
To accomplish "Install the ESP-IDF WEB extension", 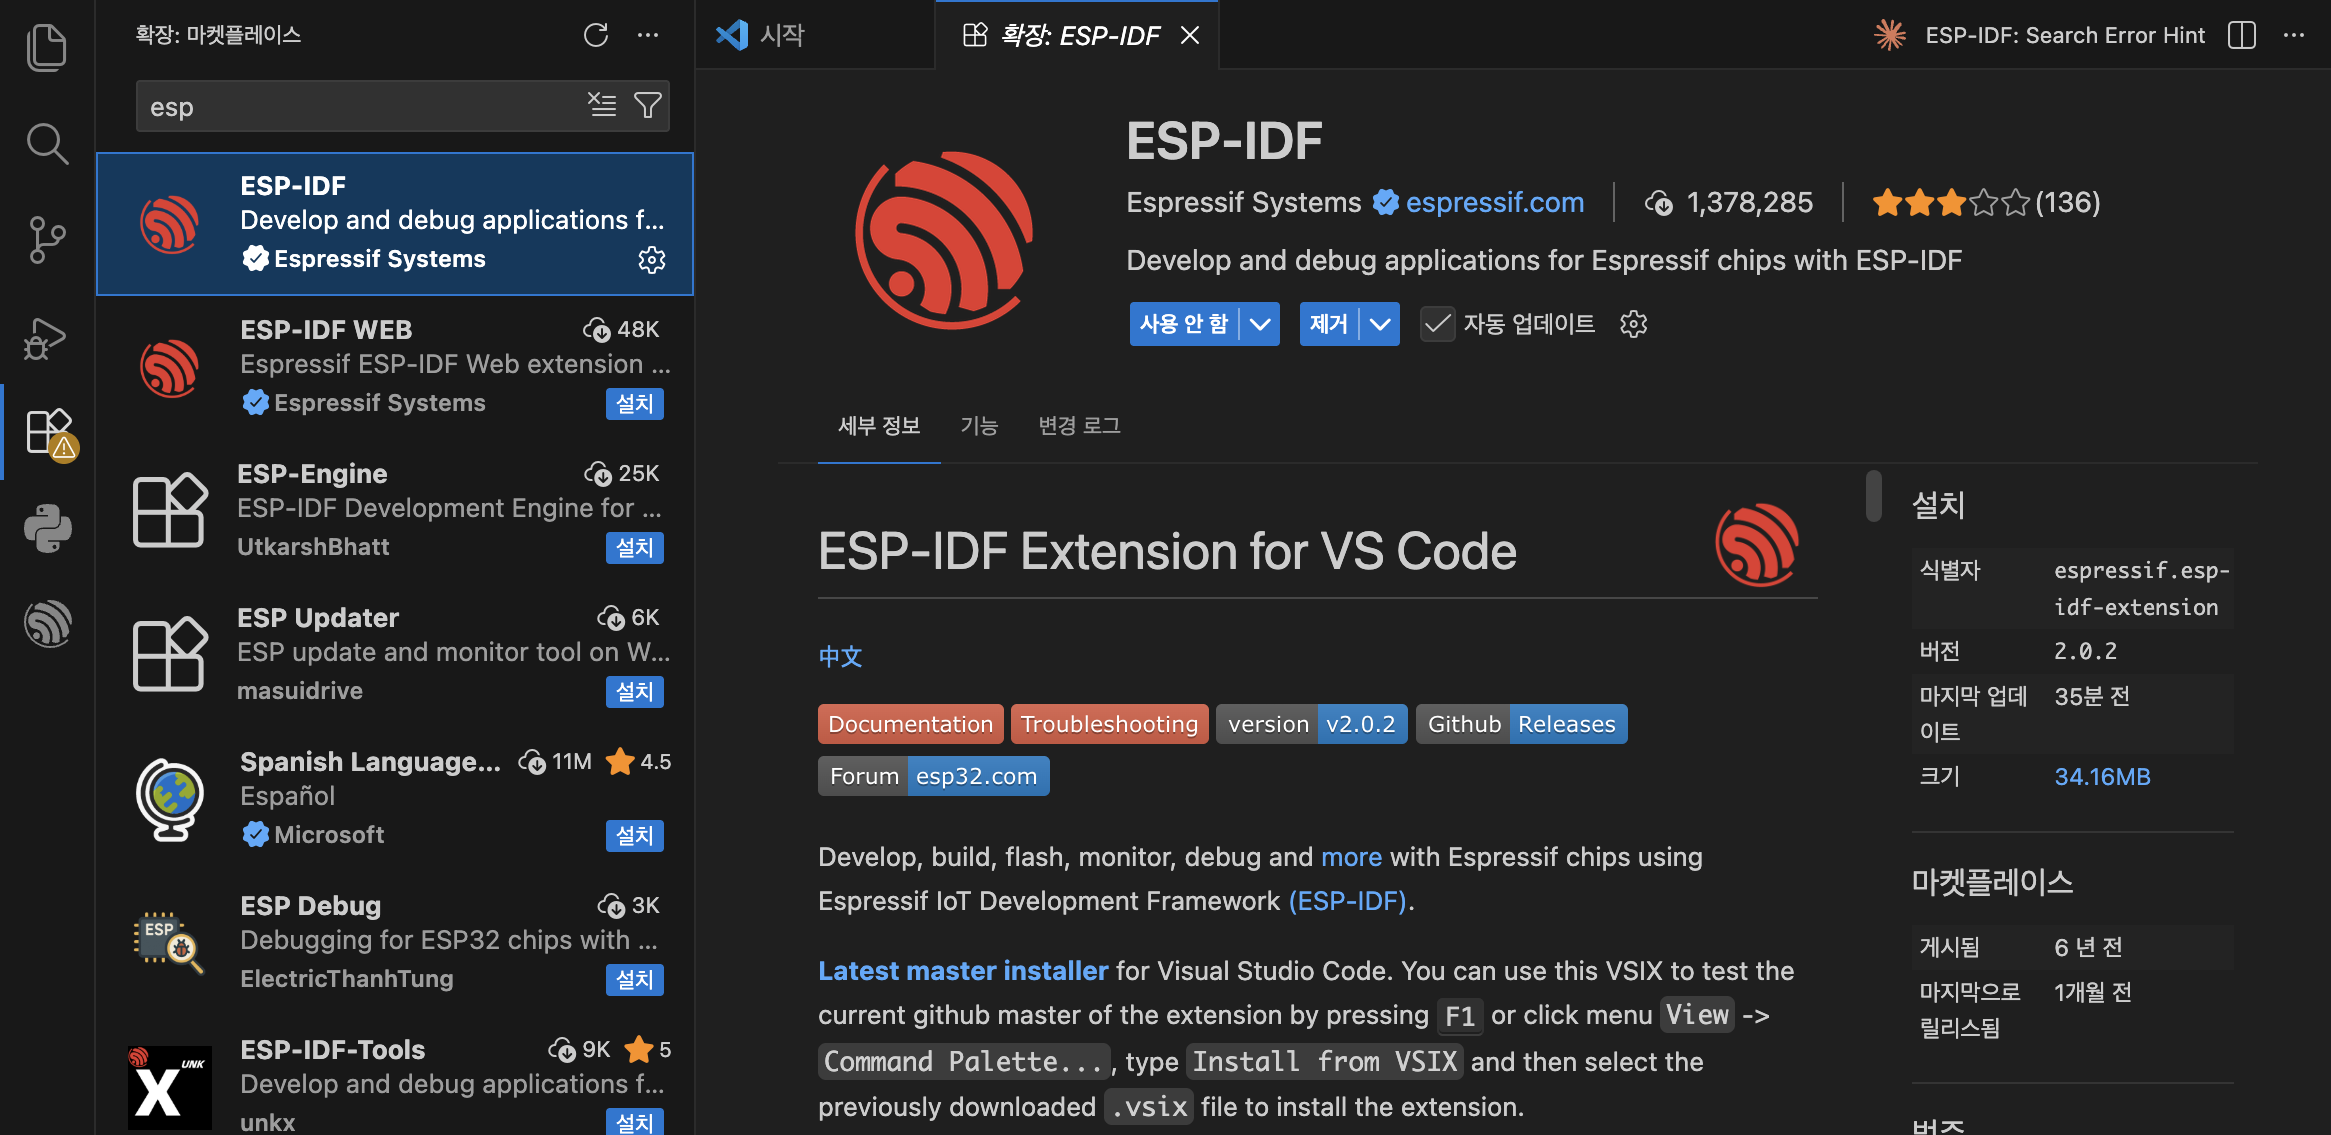I will point(634,404).
